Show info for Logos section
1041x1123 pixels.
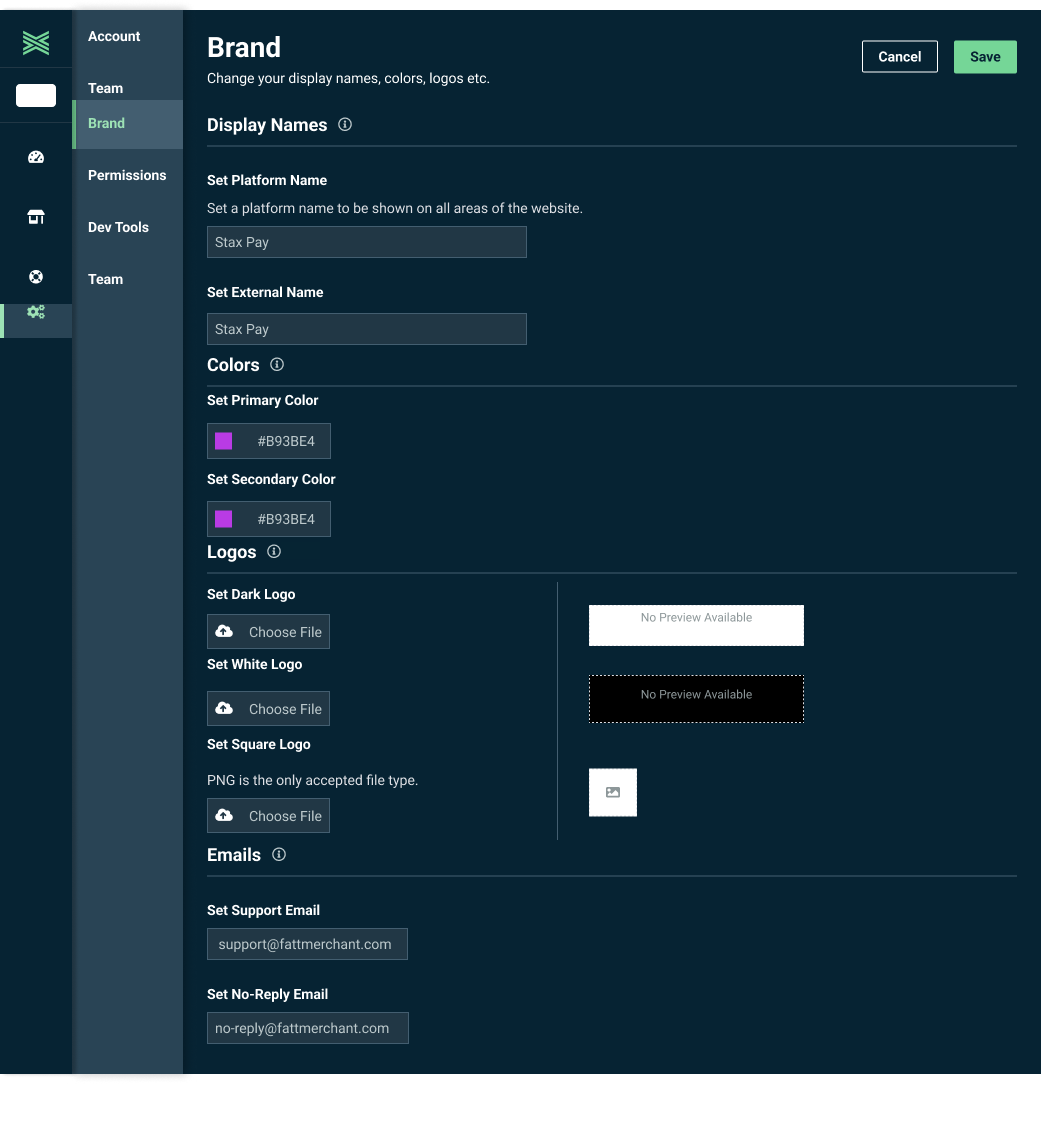click(274, 551)
